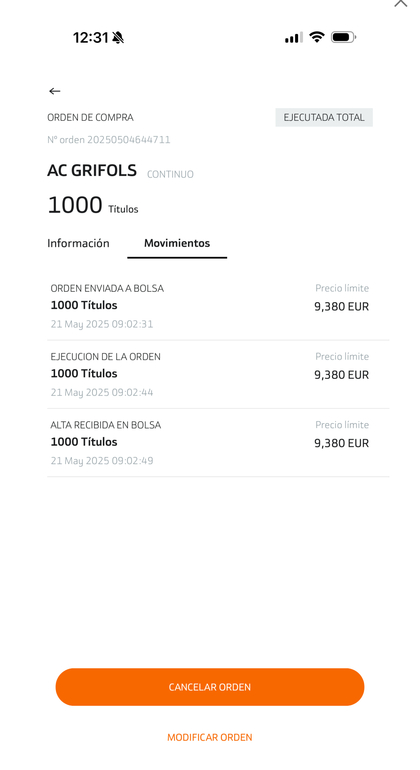Tap the 9,380 EUR price on first movement
Viewport: 420px width, 770px height.
(341, 306)
